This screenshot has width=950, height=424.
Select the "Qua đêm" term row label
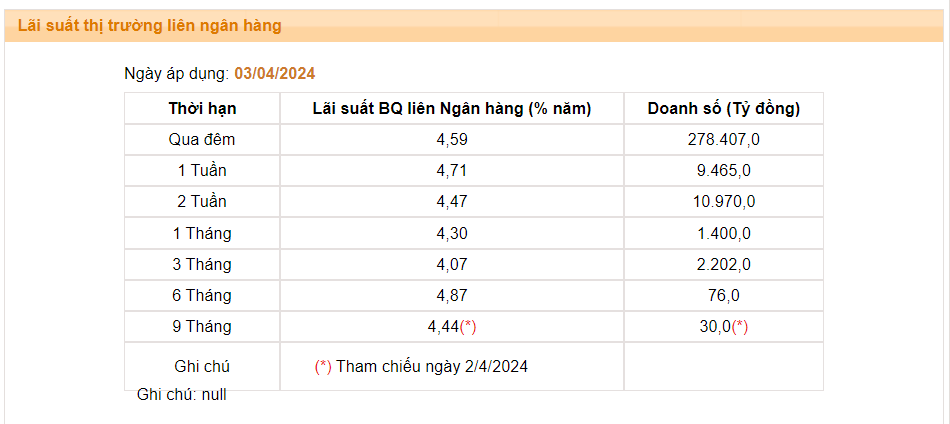202,140
